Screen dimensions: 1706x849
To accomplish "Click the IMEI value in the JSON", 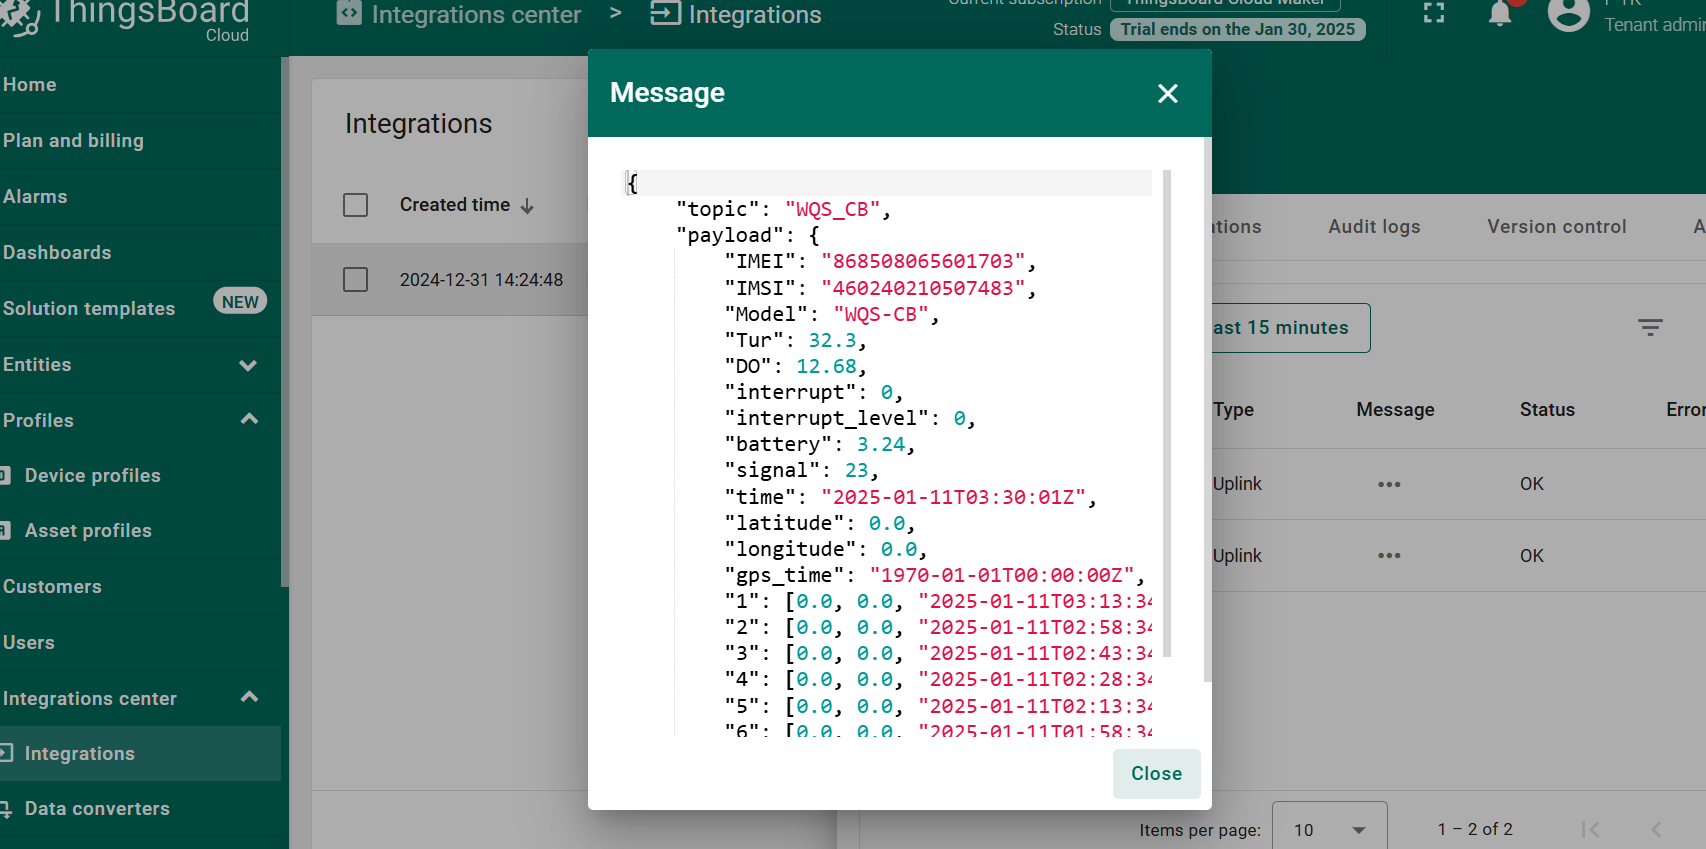I will pos(924,262).
